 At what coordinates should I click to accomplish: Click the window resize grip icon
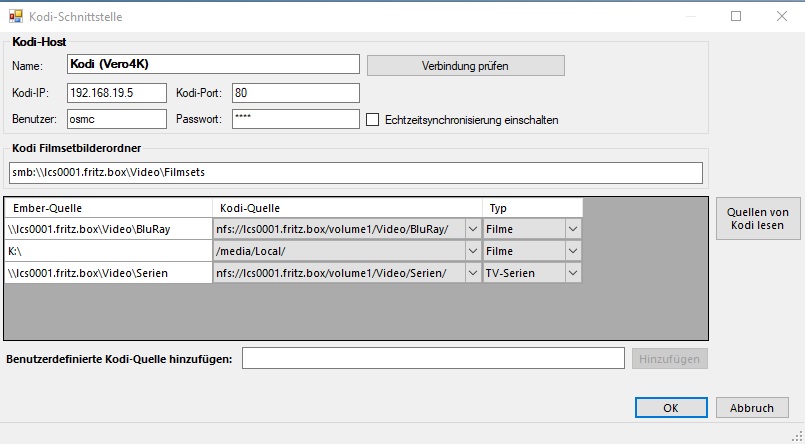coord(797,436)
